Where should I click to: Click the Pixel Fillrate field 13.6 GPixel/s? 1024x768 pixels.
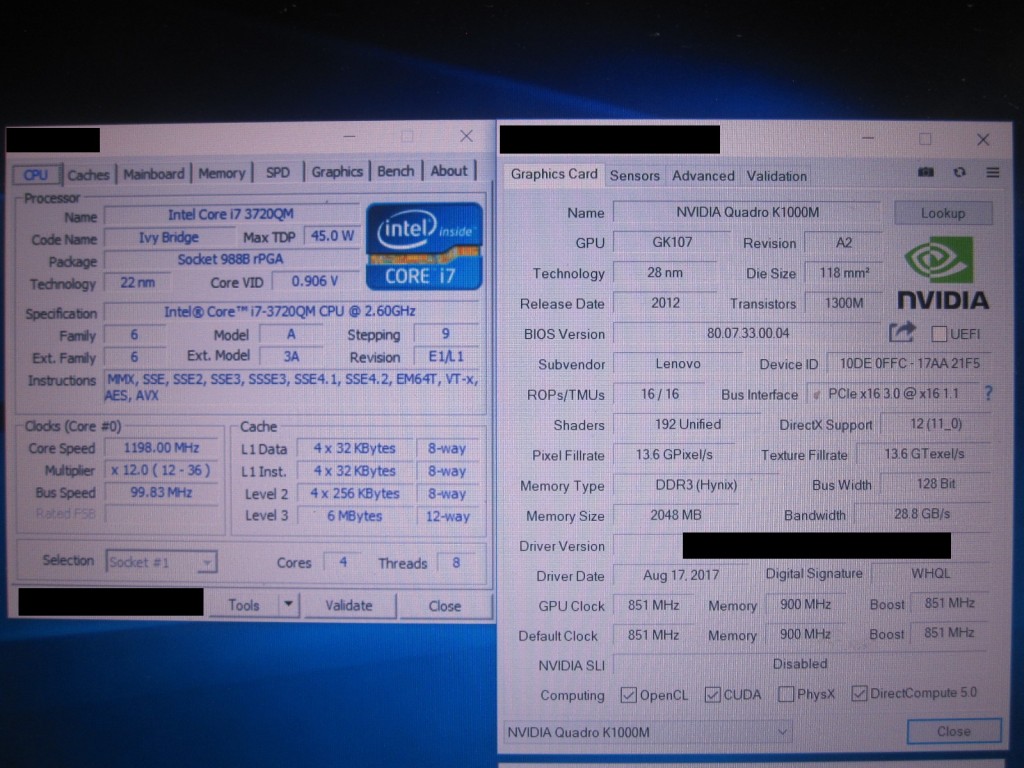(674, 455)
